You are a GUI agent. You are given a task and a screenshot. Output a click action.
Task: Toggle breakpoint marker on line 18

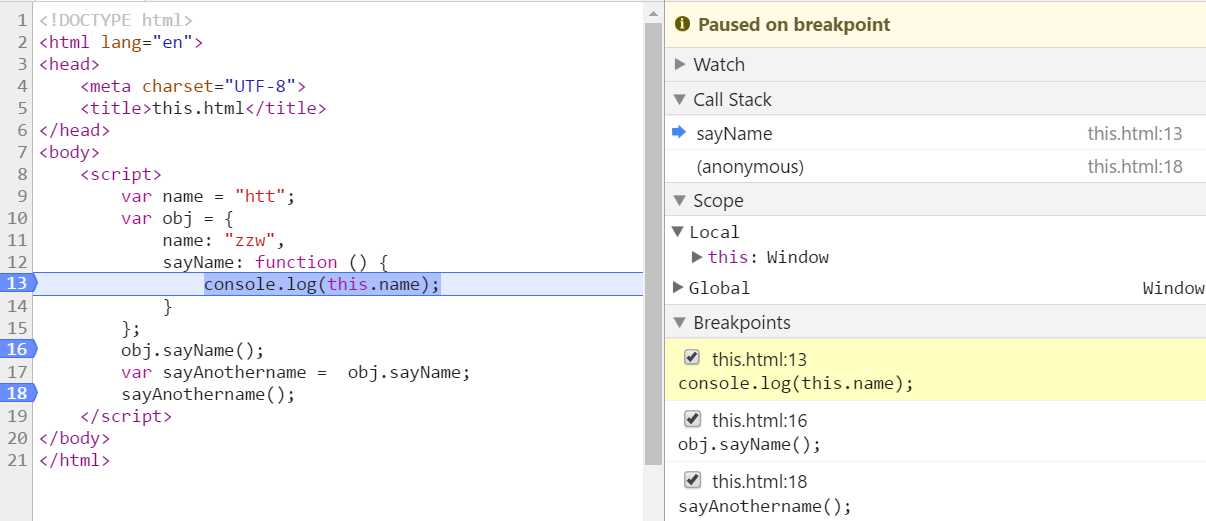[x=18, y=393]
